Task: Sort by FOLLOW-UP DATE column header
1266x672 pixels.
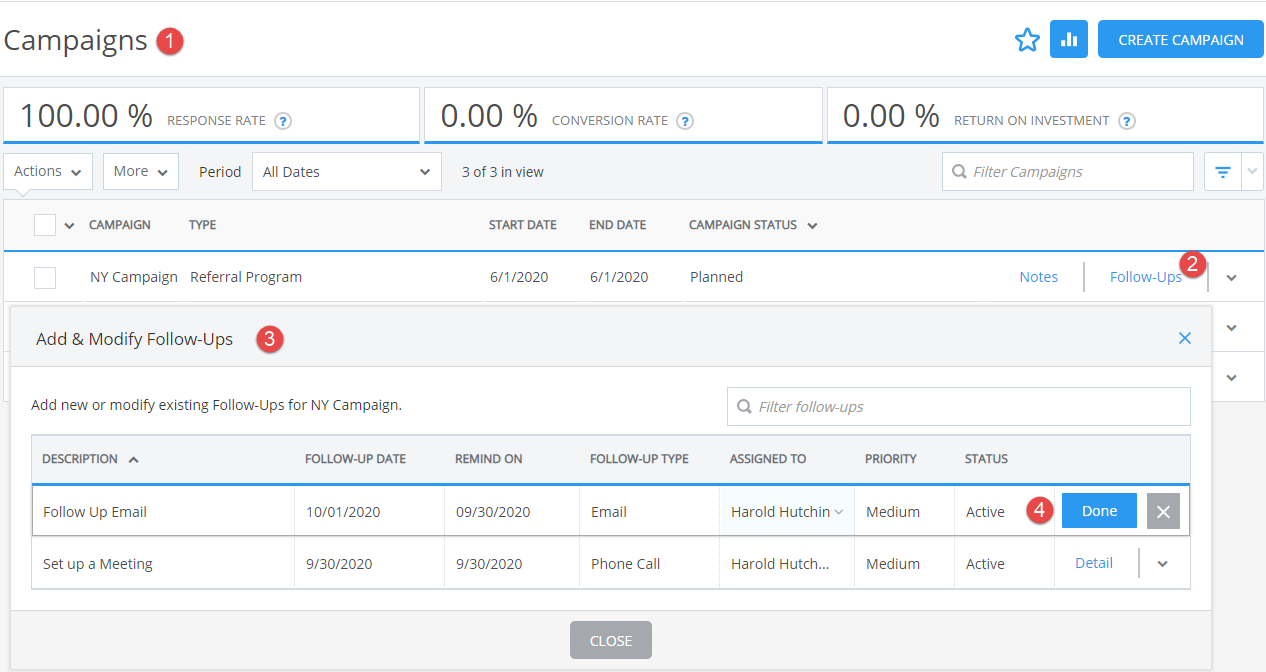Action: click(x=355, y=459)
